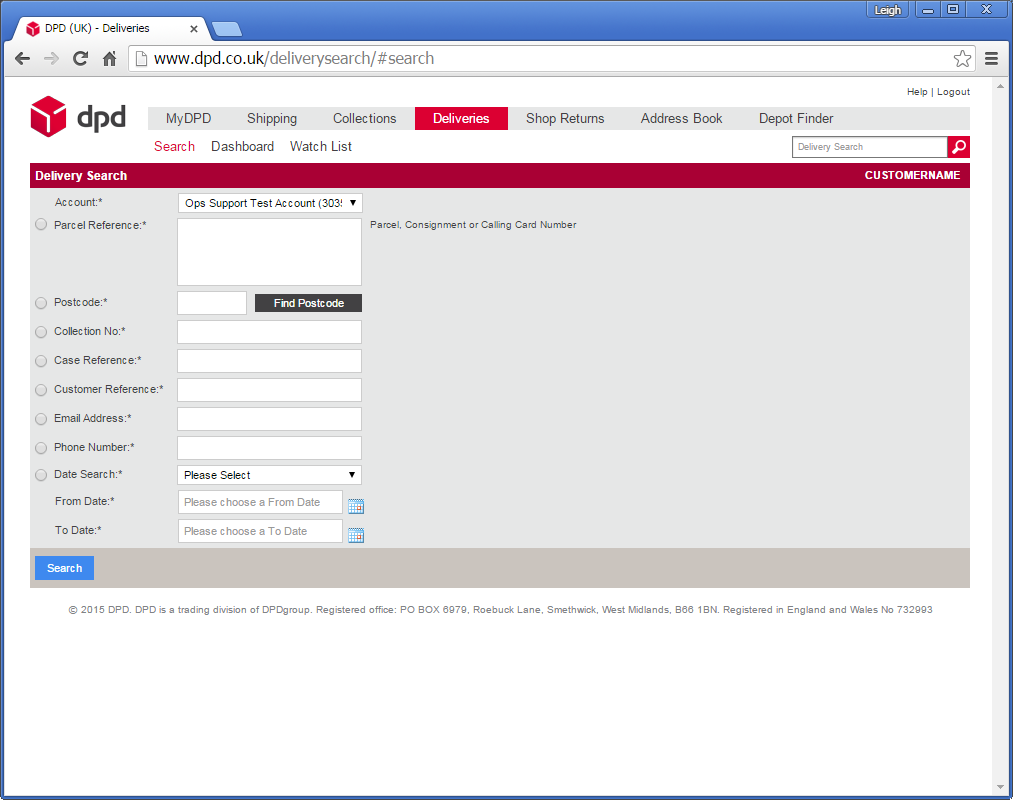Screen dimensions: 1013x800
Task: Select the Date Search radio button
Action: (41, 475)
